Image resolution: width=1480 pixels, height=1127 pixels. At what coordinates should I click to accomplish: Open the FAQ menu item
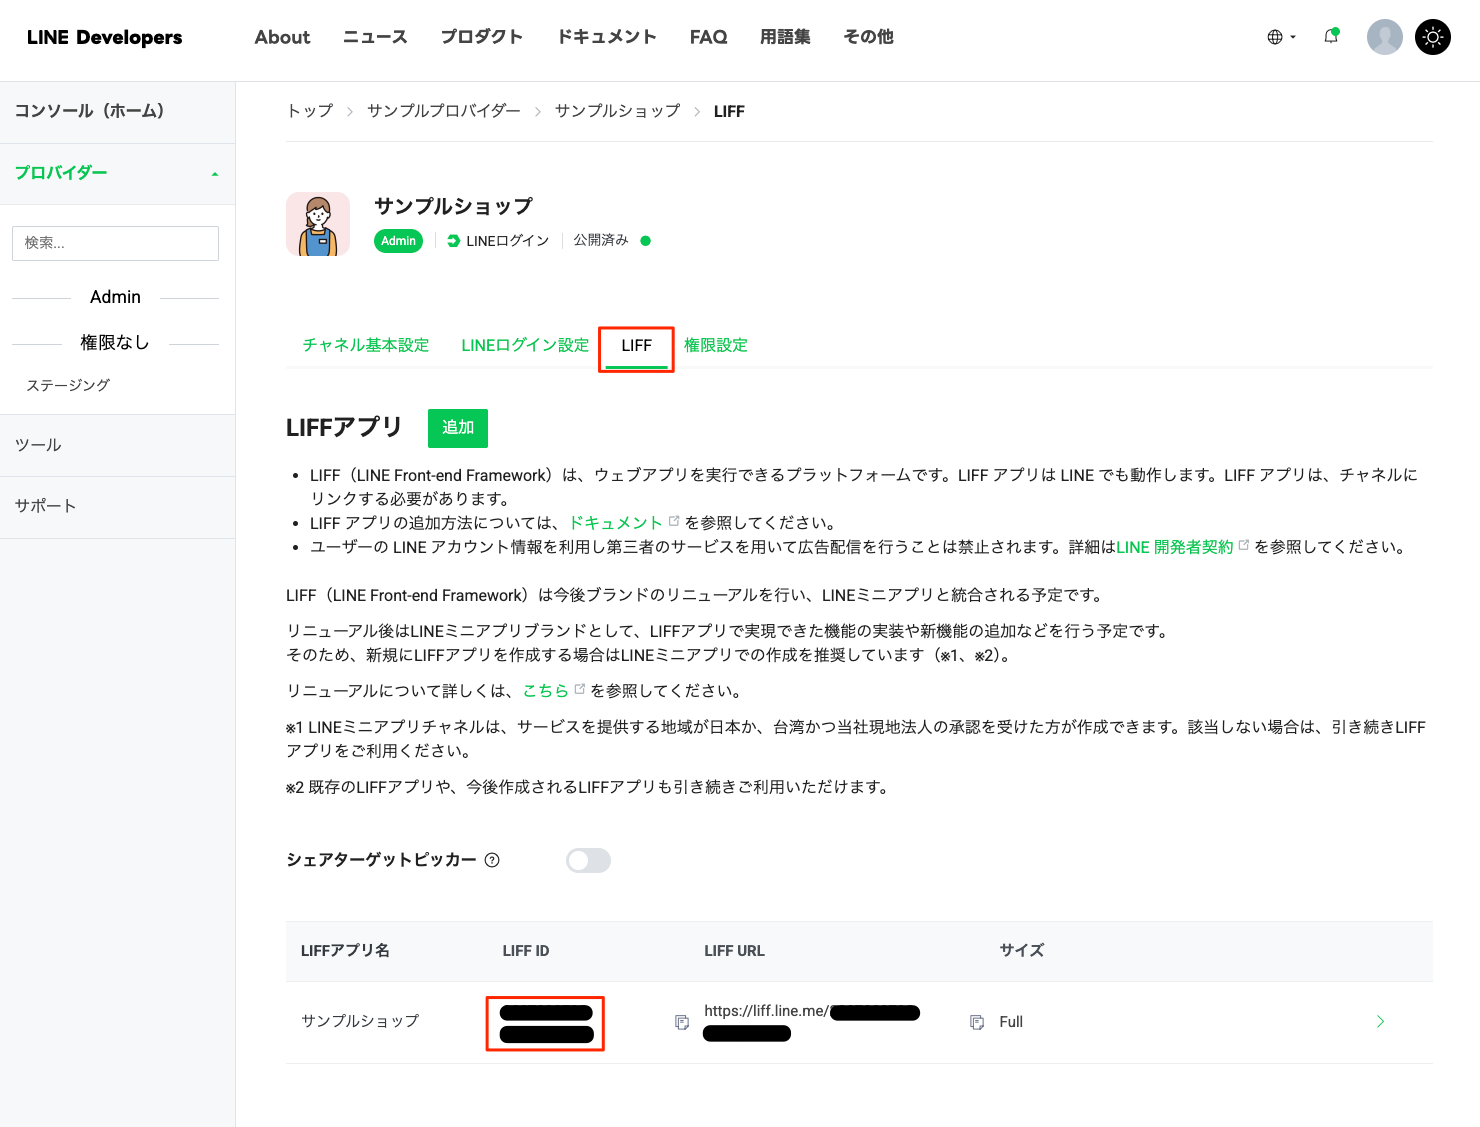708,37
